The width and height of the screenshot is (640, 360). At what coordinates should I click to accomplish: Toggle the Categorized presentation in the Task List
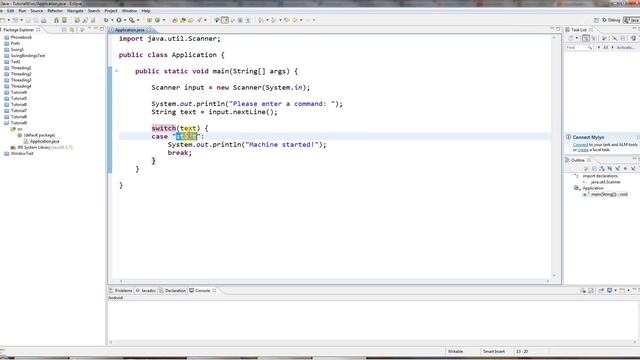(x=586, y=38)
